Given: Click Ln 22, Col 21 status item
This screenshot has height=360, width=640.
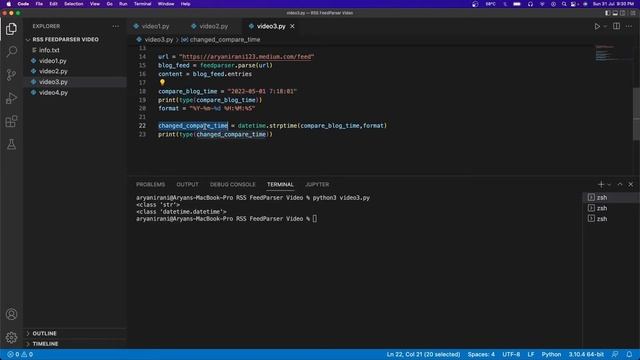Looking at the screenshot, I should [423, 355].
